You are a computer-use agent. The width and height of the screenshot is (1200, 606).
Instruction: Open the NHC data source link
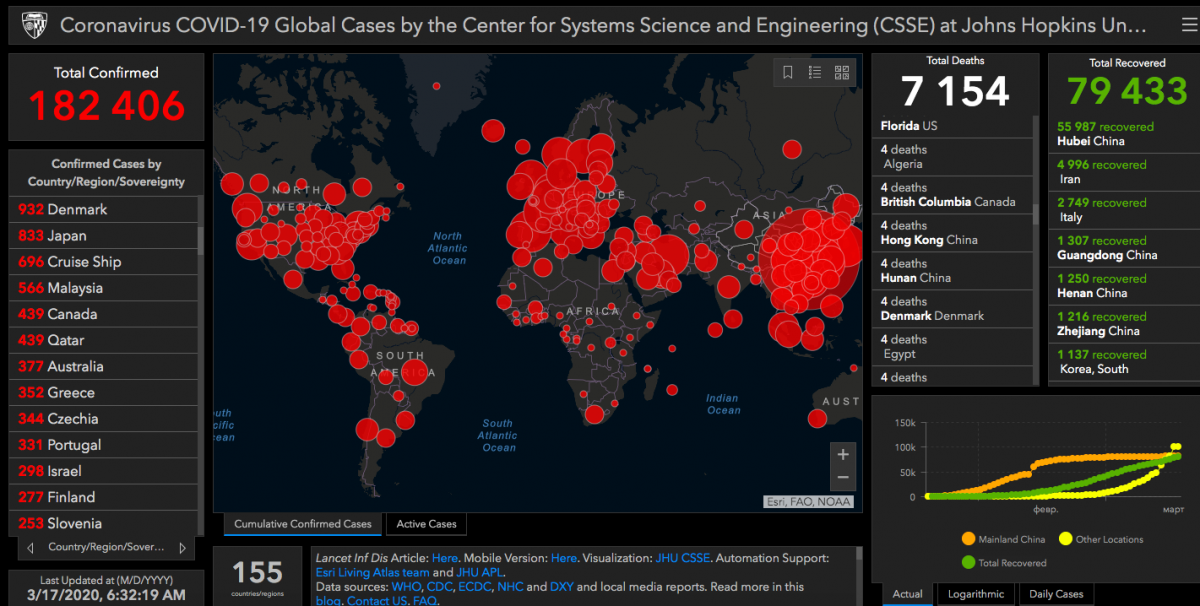coord(510,587)
